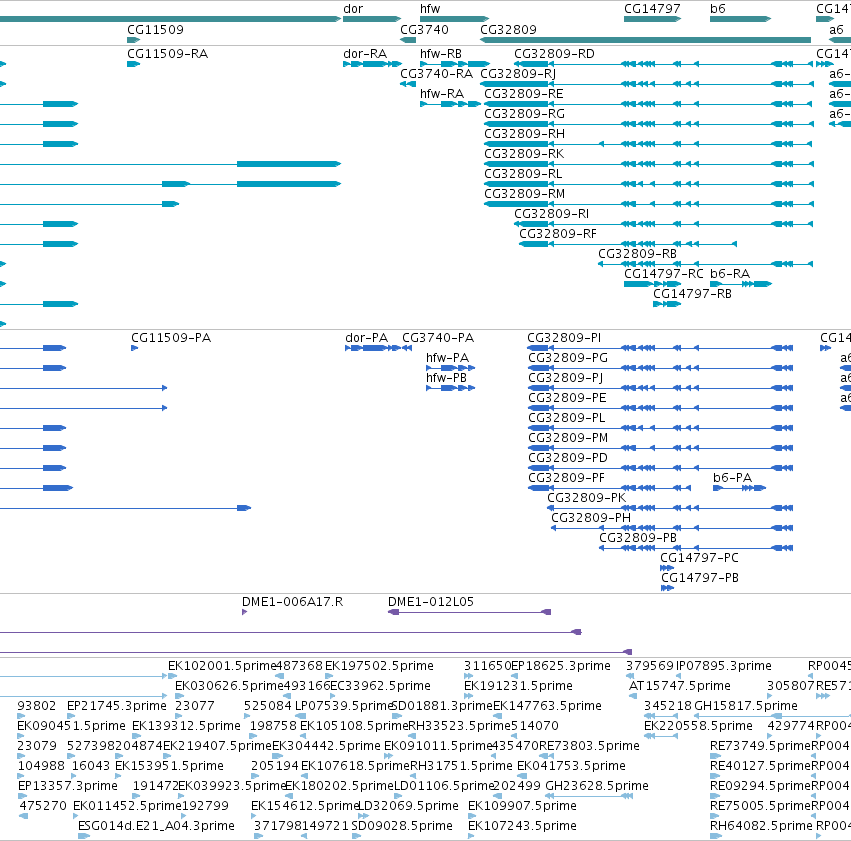Select EST EK102001.5prime label
The width and height of the screenshot is (851, 841).
click(223, 666)
